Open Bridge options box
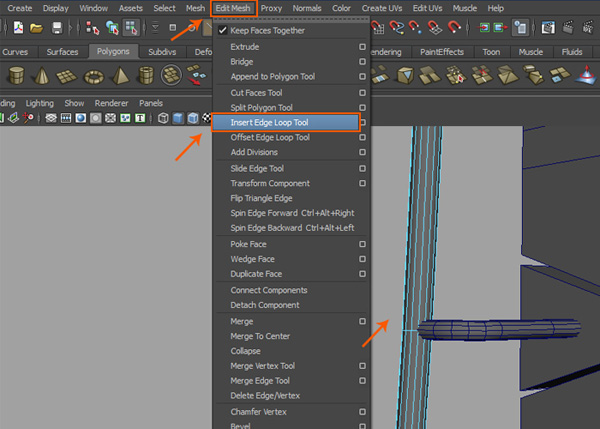This screenshot has height=429, width=600. 362,62
